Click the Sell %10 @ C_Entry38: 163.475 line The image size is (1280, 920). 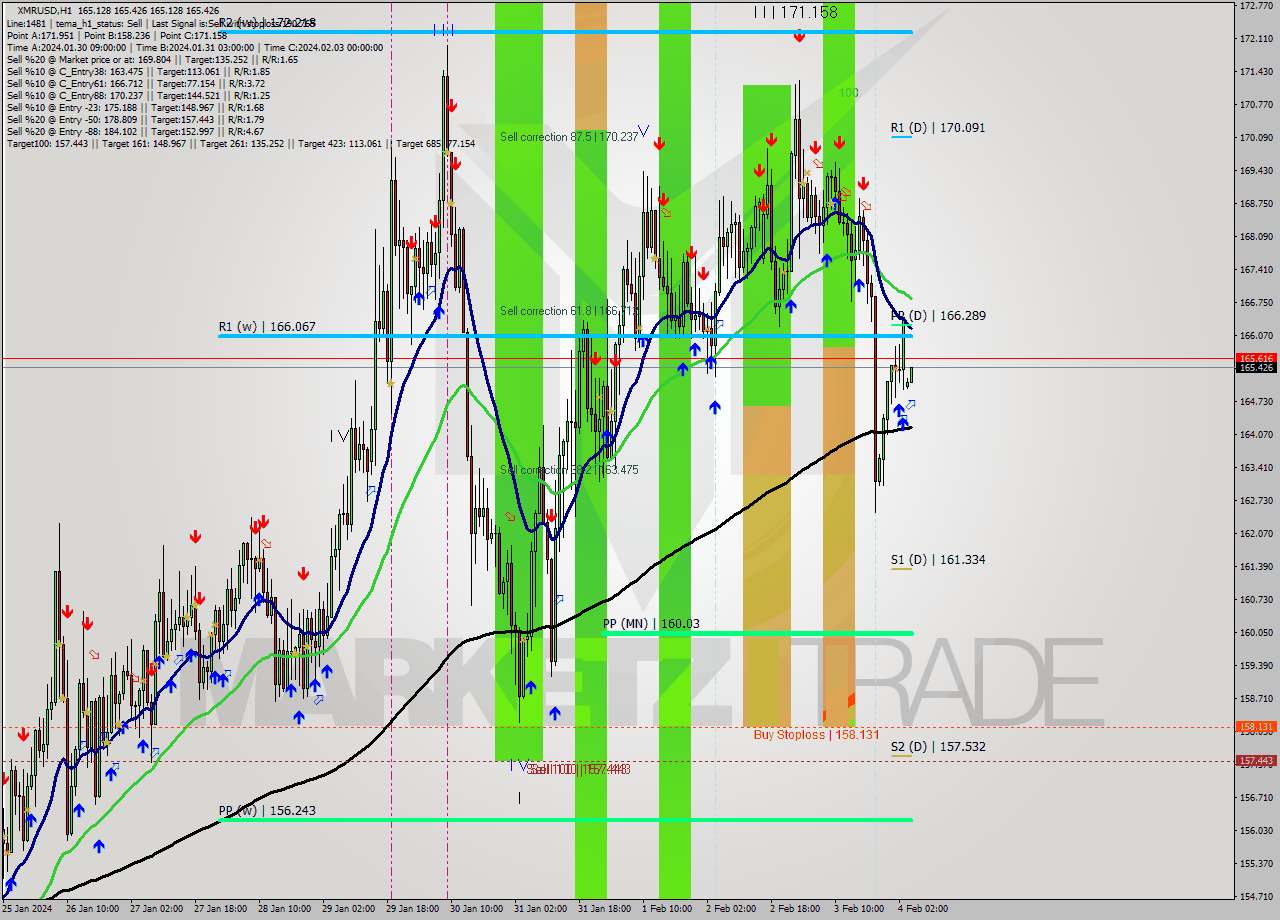click(138, 71)
